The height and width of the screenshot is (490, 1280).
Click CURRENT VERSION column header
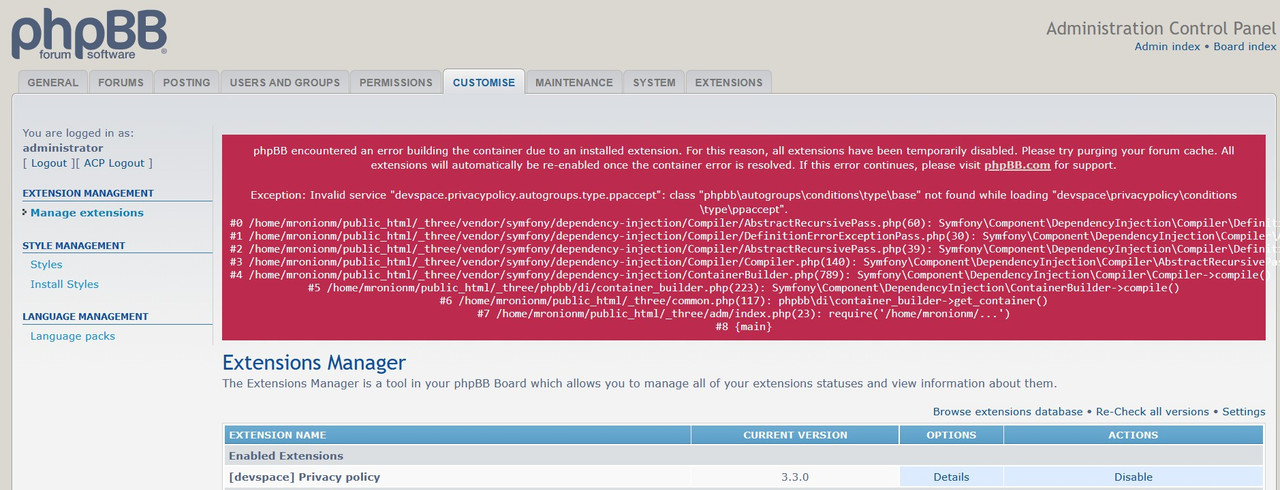[795, 435]
